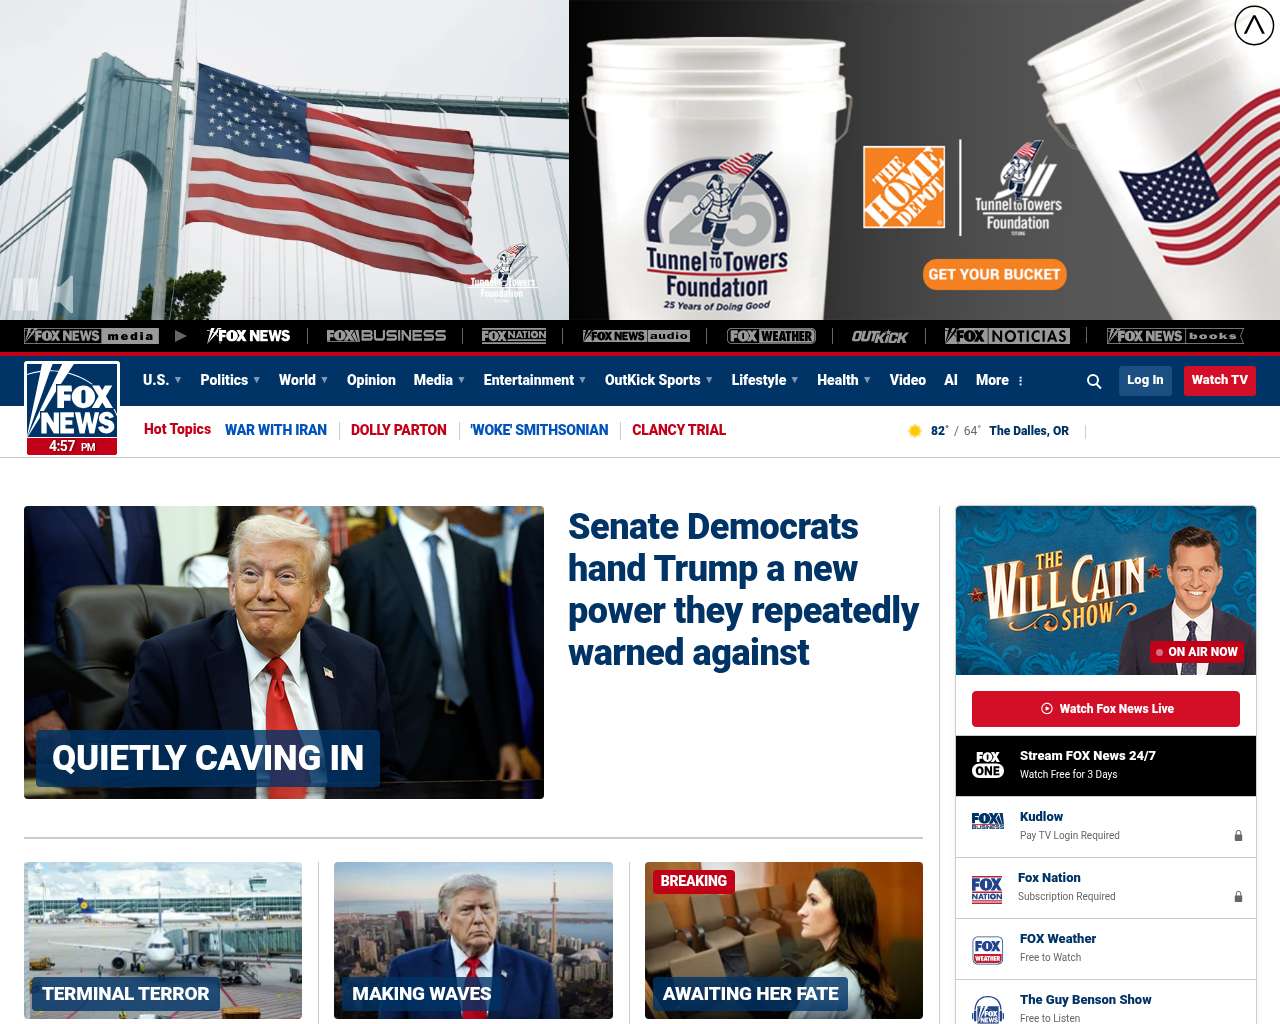Open the AI section
1280x1024 pixels.
point(951,380)
